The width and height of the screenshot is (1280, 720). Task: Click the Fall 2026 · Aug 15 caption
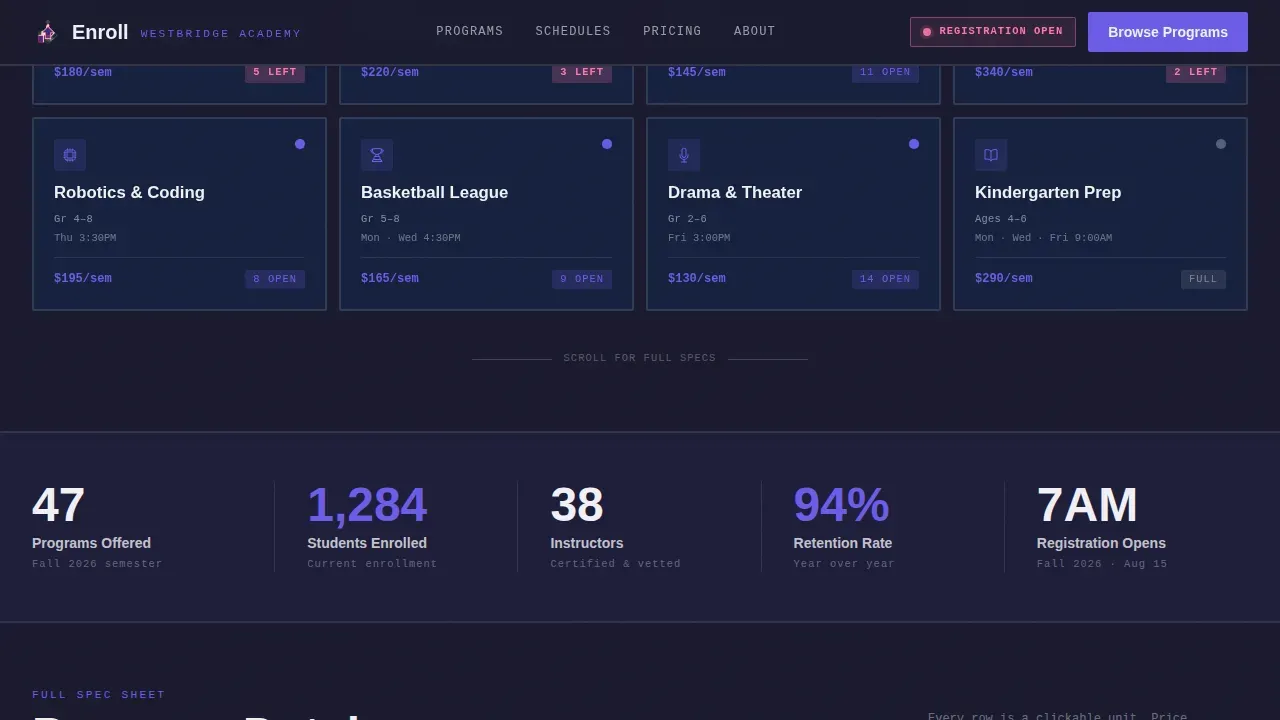(1102, 564)
